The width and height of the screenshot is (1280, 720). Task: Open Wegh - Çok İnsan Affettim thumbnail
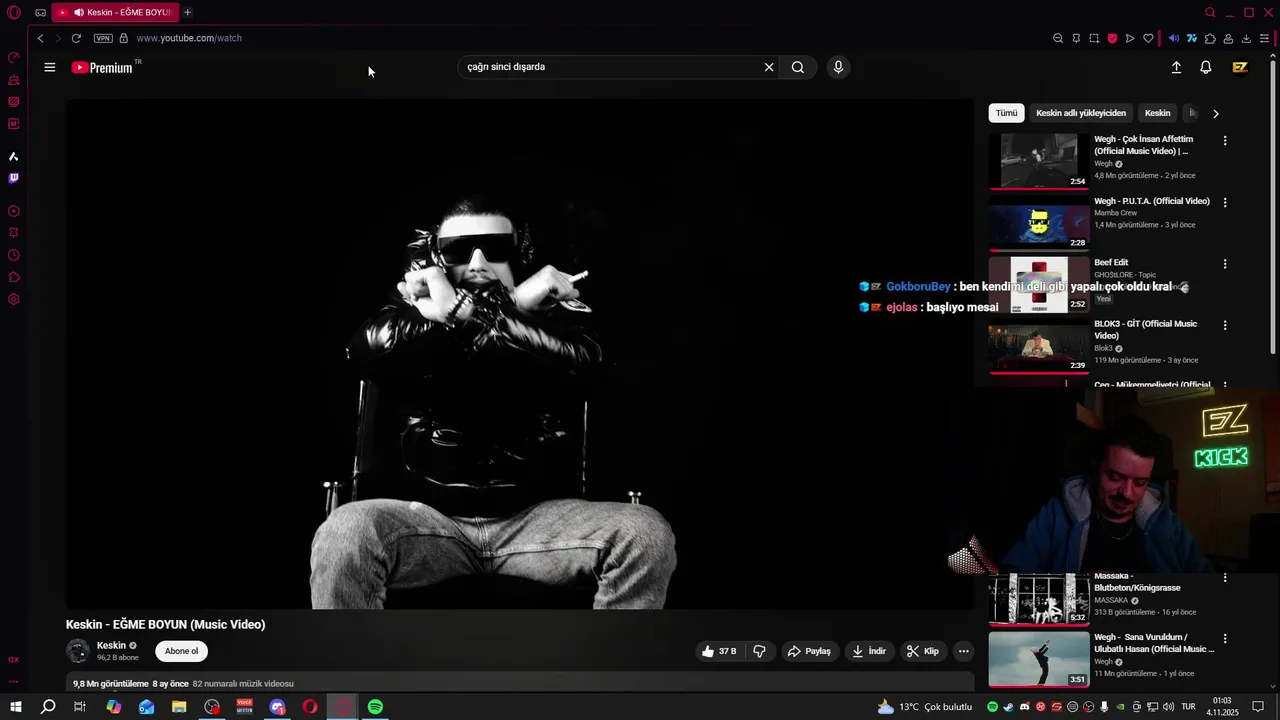1039,160
